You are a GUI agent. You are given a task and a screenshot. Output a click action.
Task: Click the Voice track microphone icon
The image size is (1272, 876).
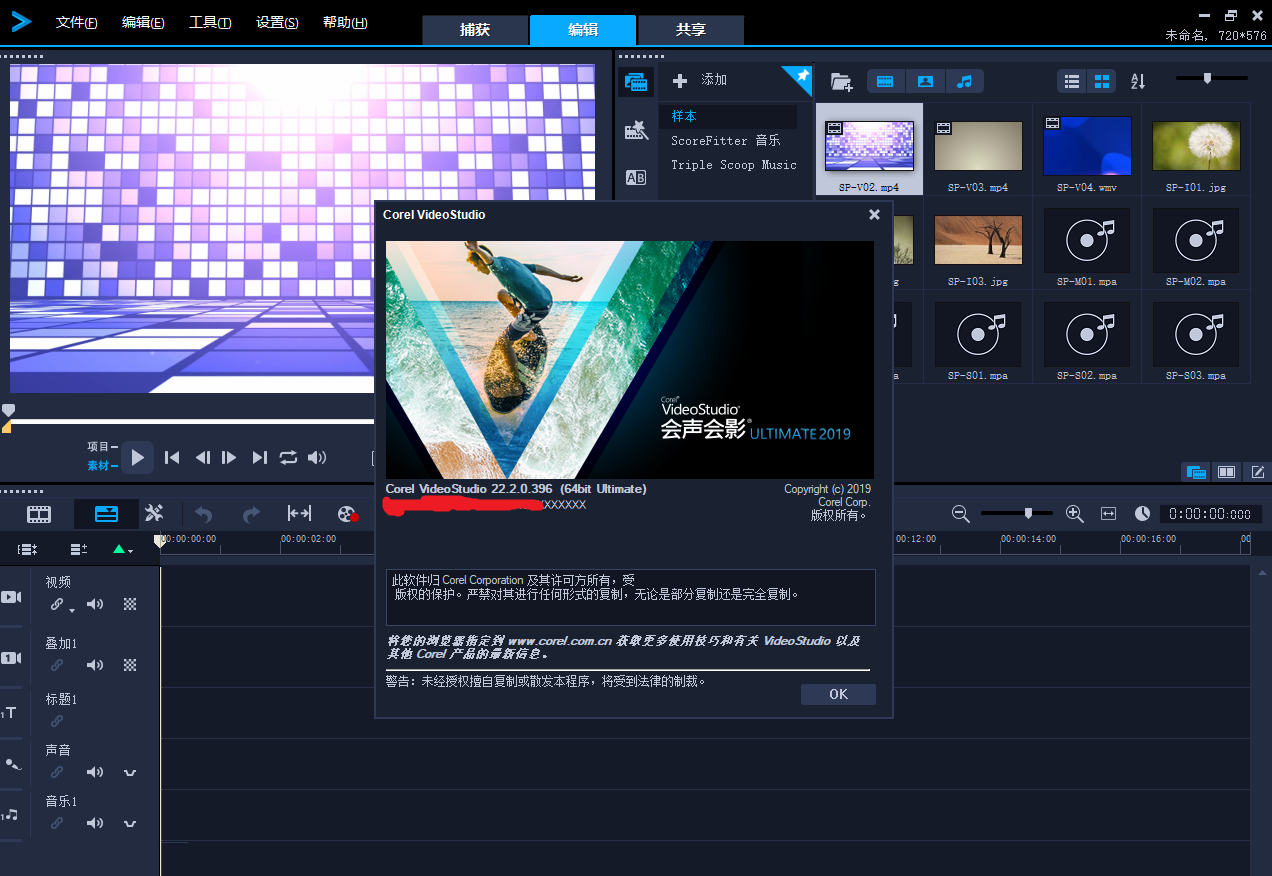pos(13,764)
